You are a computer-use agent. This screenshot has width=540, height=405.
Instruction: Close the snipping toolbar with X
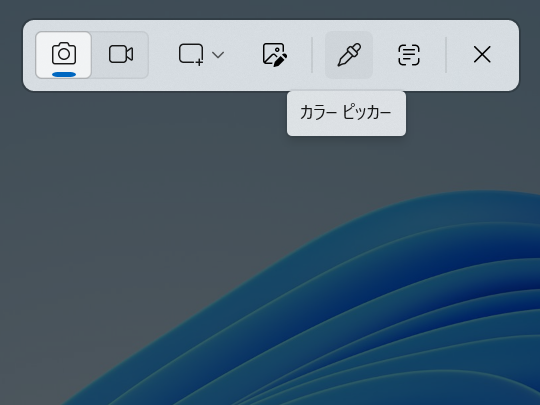[x=482, y=54]
